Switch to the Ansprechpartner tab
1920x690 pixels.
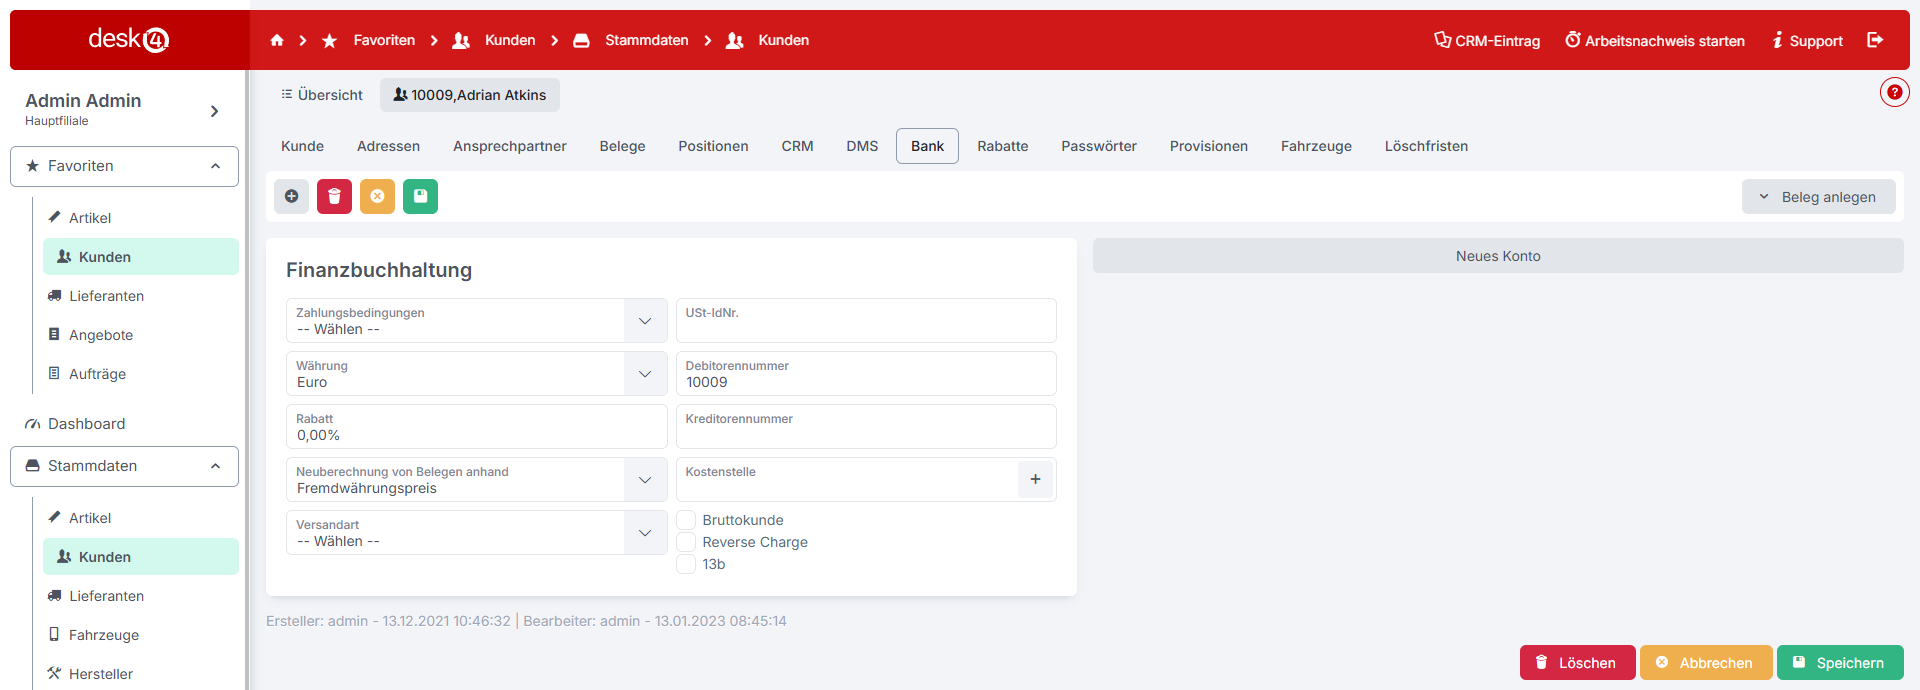(x=509, y=146)
